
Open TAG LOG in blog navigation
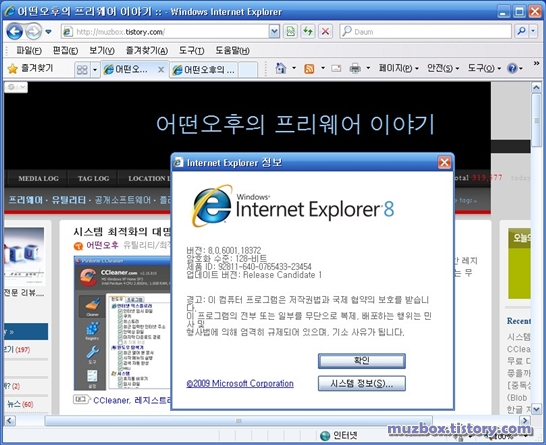[x=93, y=178]
